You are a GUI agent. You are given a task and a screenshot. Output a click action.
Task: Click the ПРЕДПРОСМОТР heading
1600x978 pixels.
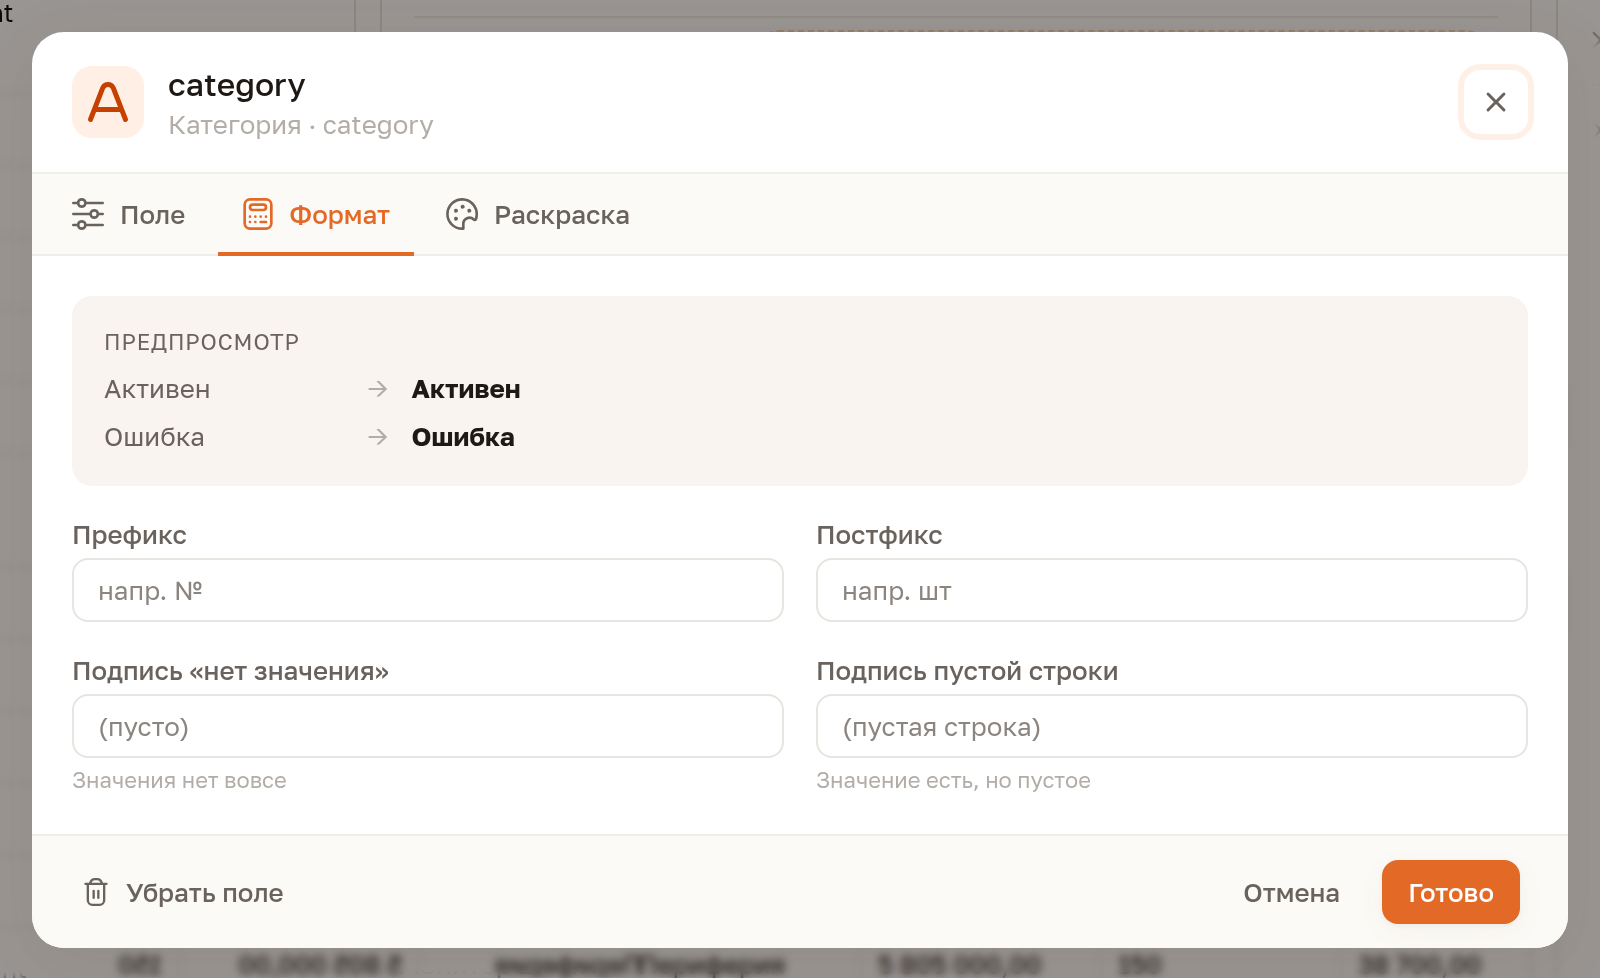tap(202, 342)
